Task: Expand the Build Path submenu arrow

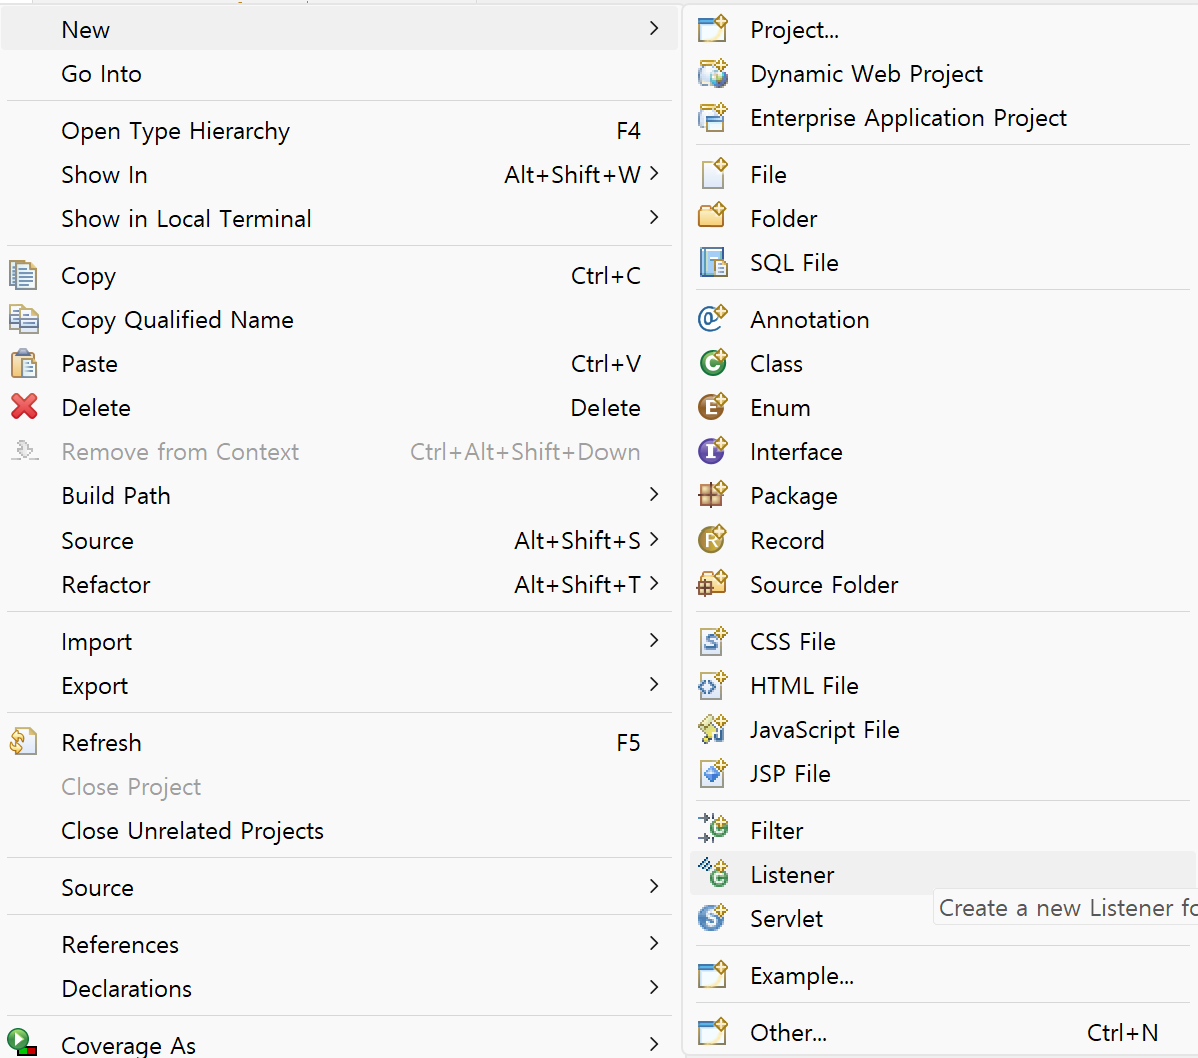Action: pos(654,495)
